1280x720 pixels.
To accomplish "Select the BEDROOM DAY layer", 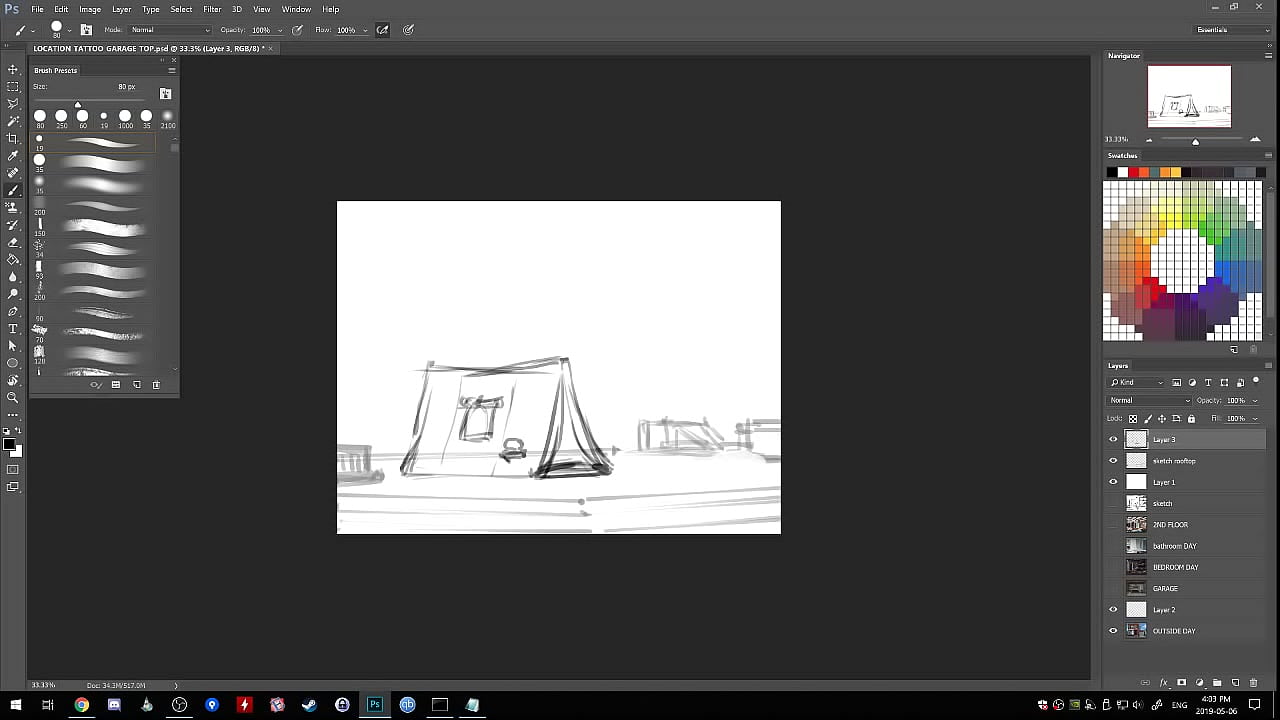I will [x=1175, y=567].
